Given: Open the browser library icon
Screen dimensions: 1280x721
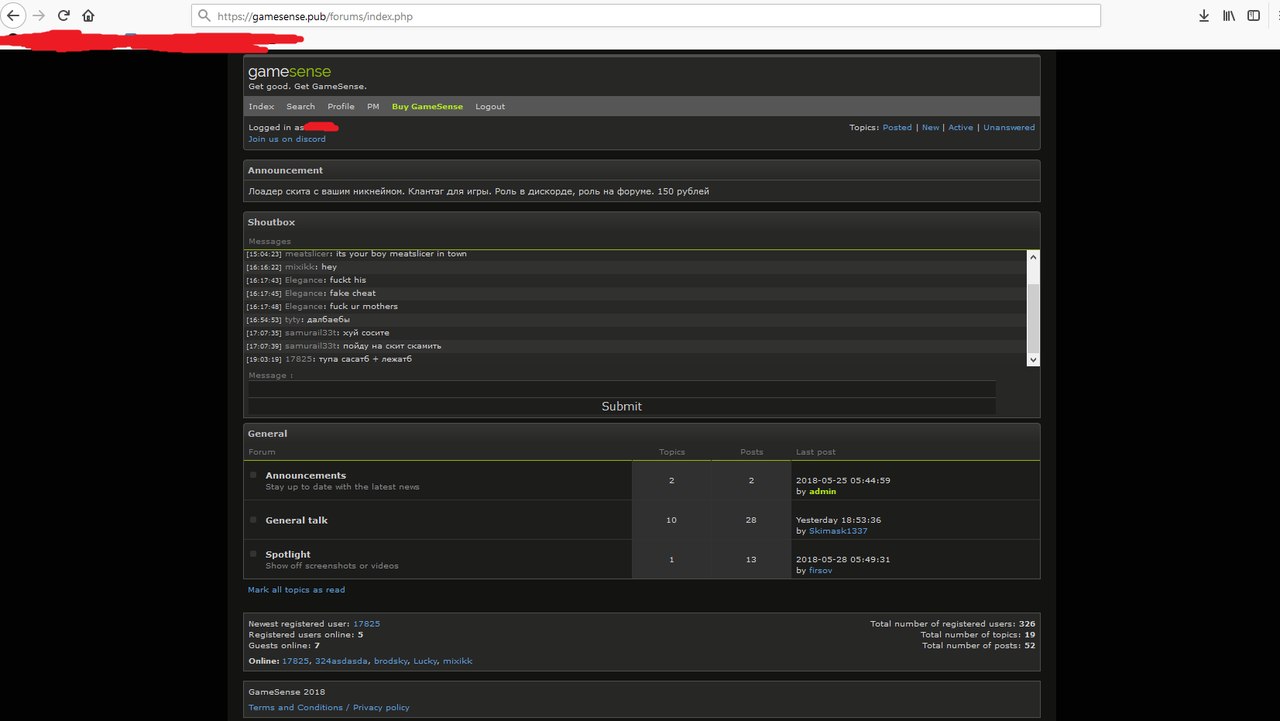Looking at the screenshot, I should [1230, 16].
